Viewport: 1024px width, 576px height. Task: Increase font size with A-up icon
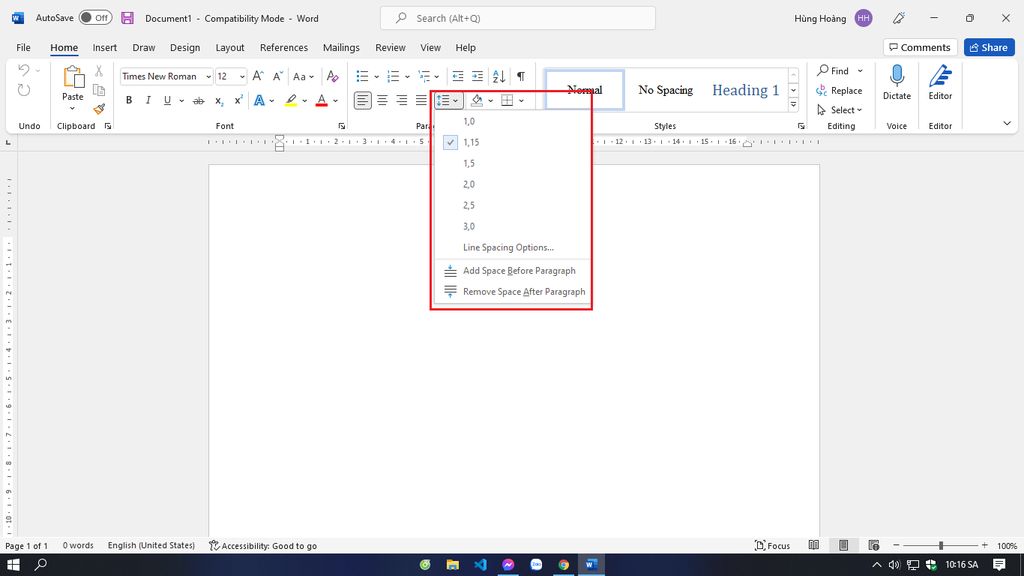pyautogui.click(x=258, y=76)
